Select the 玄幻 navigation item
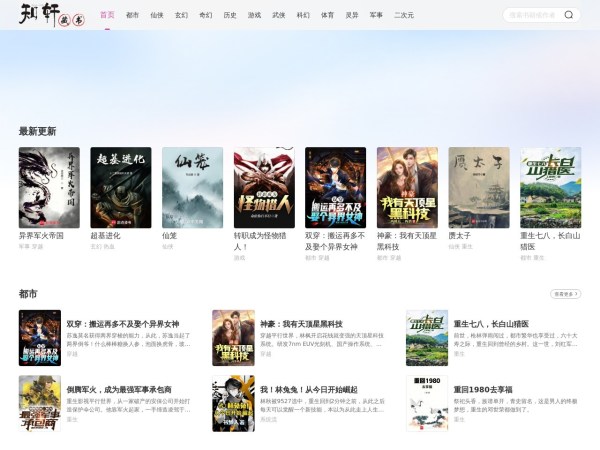 click(181, 16)
